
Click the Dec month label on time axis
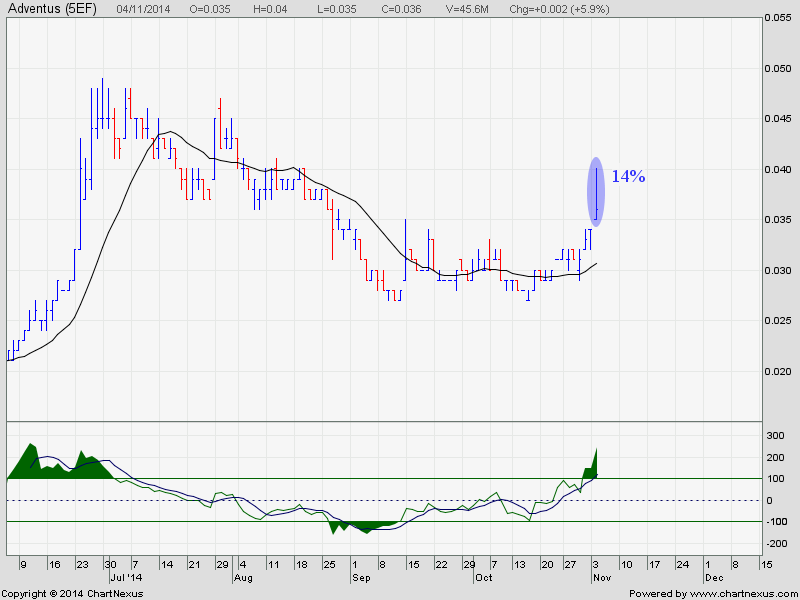[x=714, y=578]
